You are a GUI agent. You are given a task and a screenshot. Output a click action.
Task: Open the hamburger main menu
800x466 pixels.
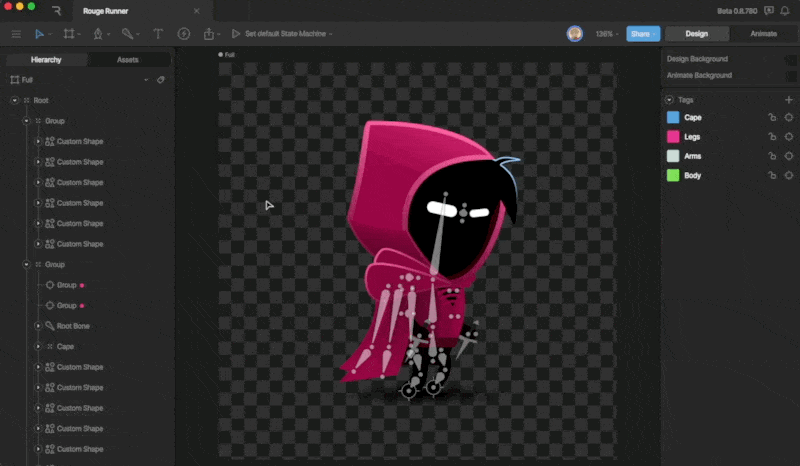point(16,34)
